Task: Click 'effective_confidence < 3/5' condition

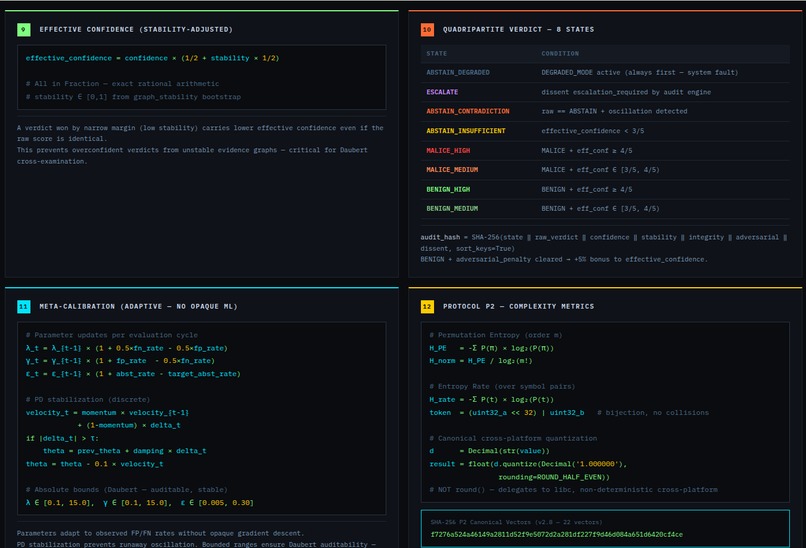Action: (592, 131)
